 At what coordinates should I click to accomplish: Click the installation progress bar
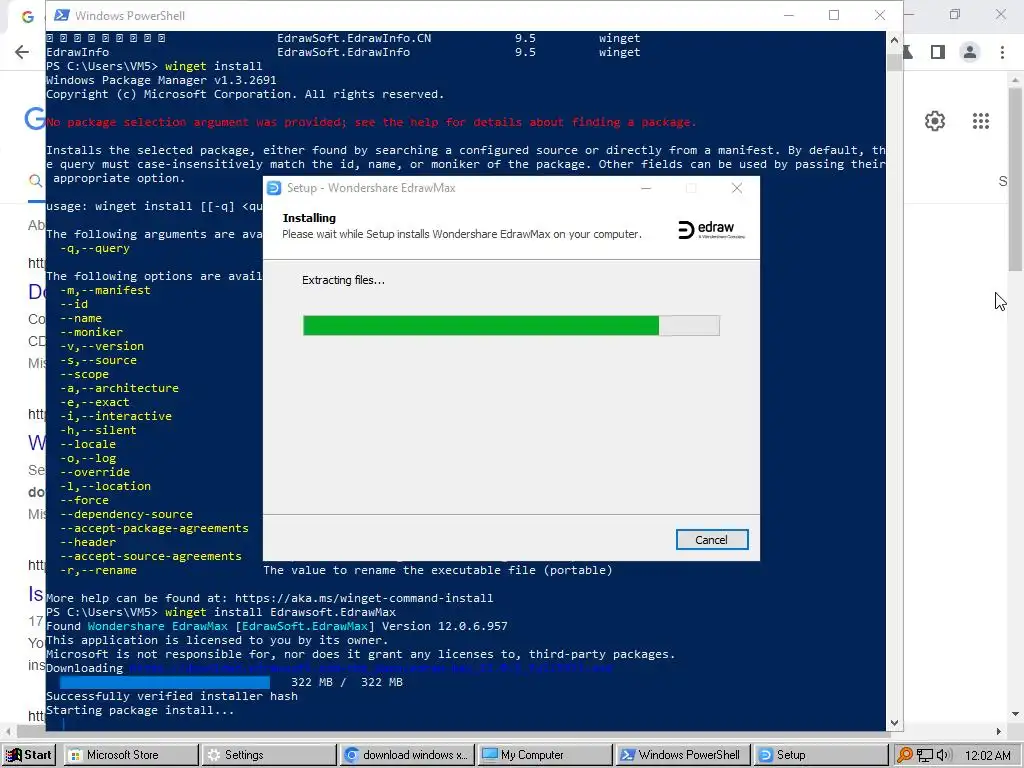click(511, 325)
